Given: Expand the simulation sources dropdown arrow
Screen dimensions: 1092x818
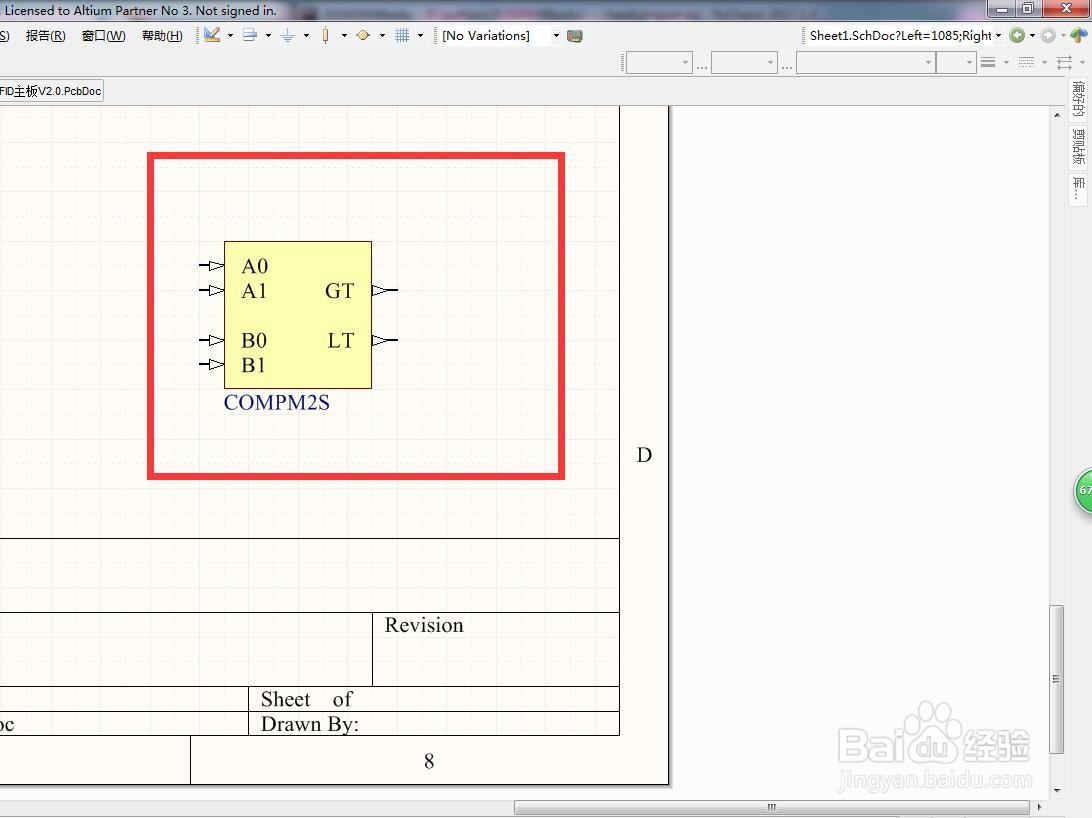Looking at the screenshot, I should click(382, 36).
